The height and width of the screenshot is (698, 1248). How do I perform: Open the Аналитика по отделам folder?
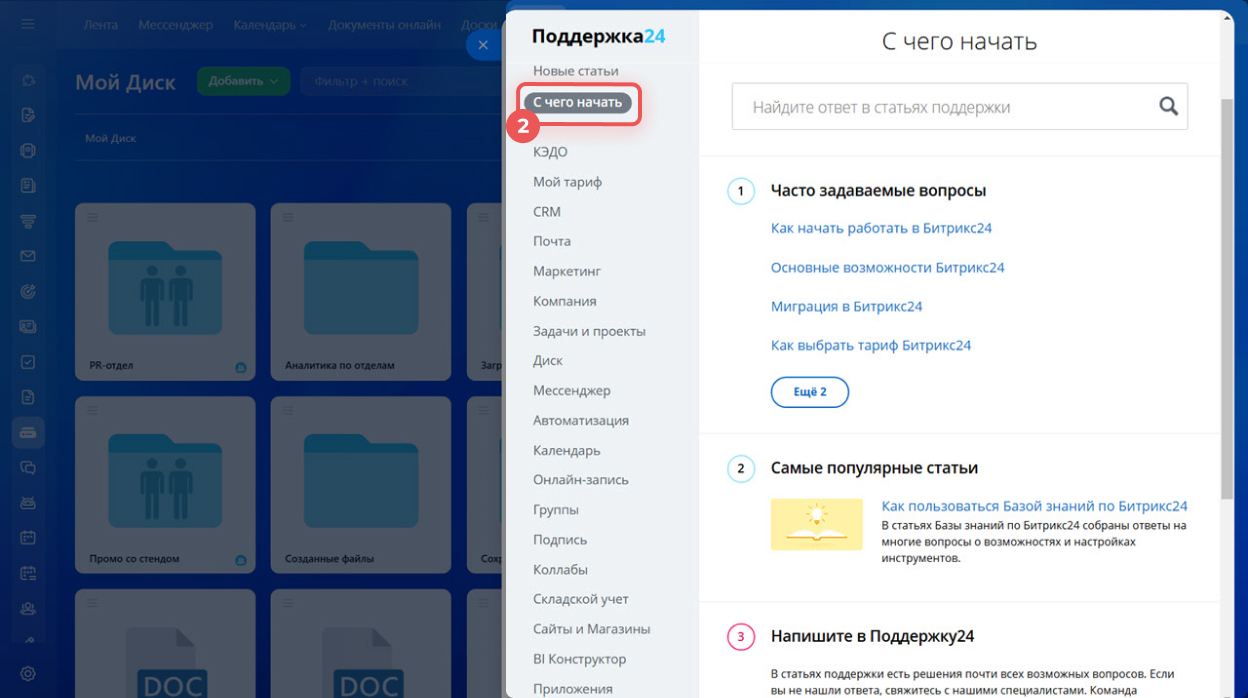[x=361, y=293]
